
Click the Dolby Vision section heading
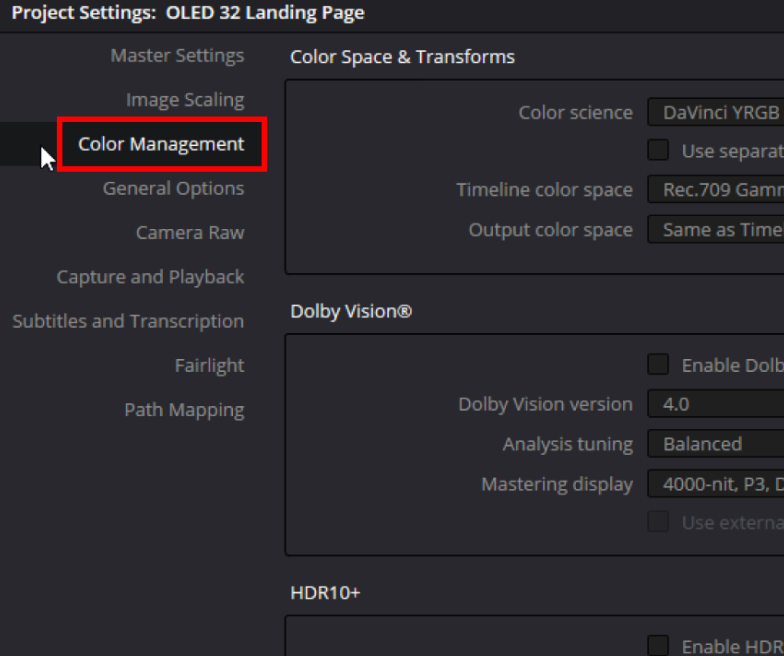coord(351,312)
